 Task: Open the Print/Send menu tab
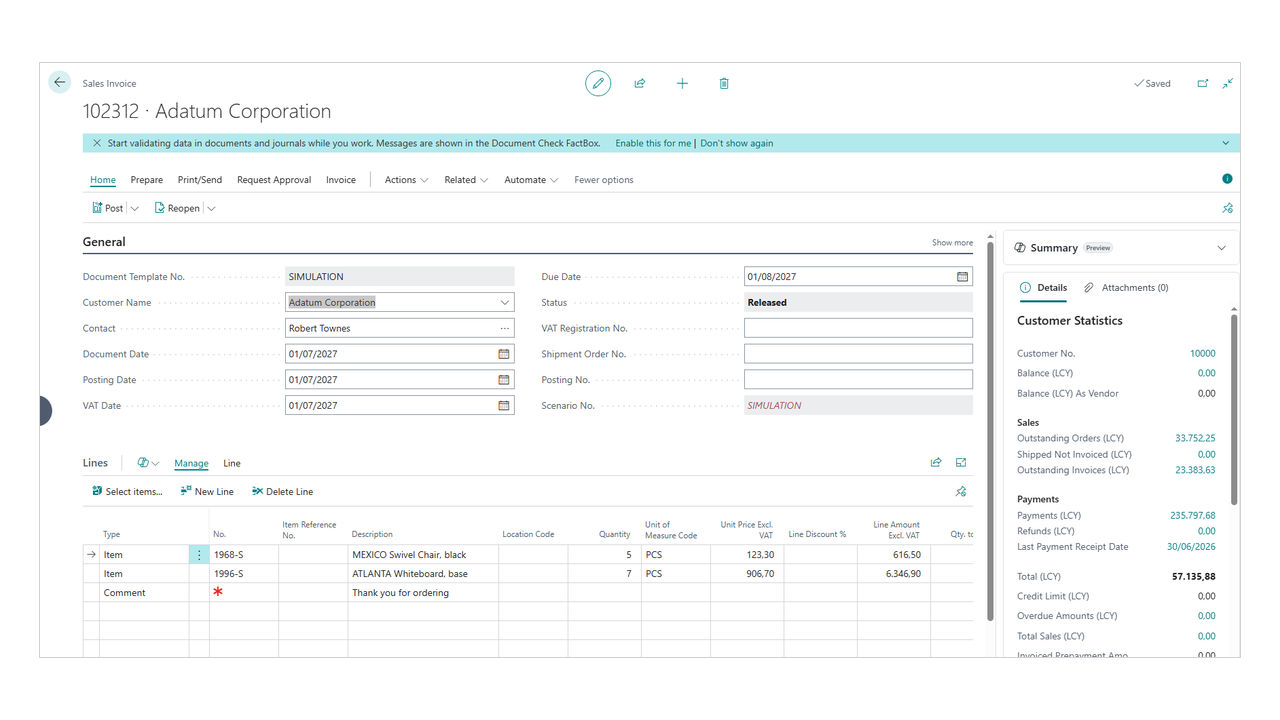[x=200, y=180]
